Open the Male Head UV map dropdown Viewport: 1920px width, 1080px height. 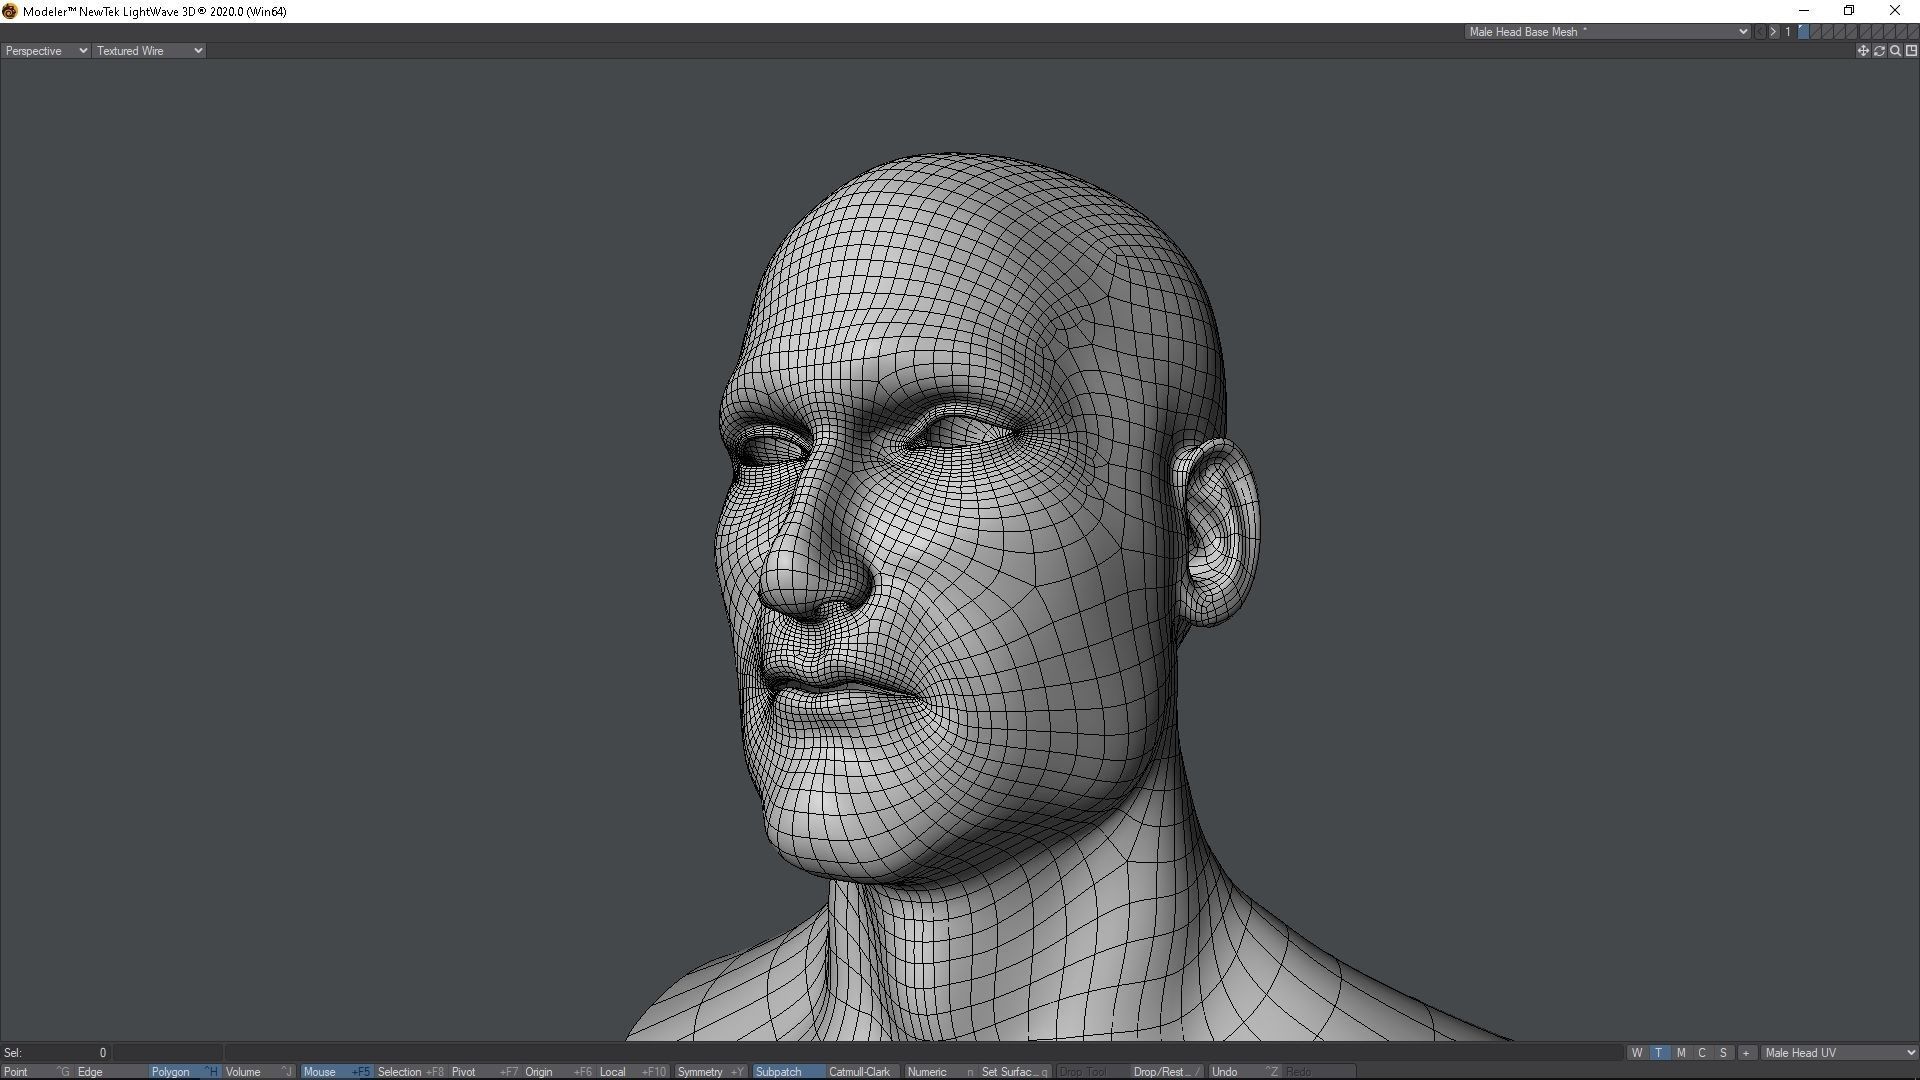1839,1053
